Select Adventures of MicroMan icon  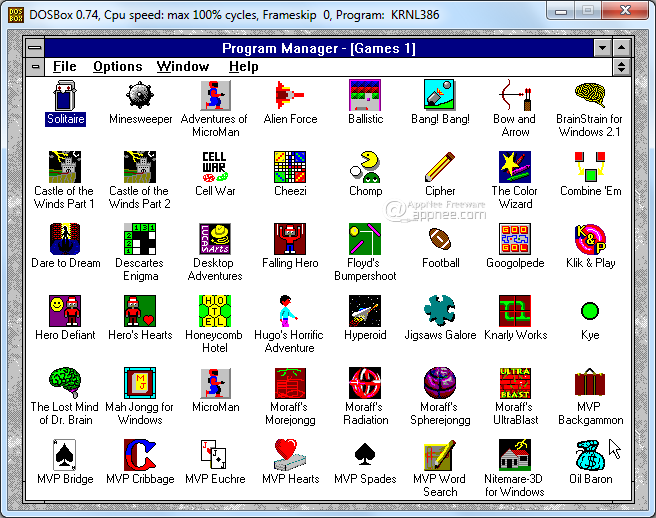click(215, 95)
